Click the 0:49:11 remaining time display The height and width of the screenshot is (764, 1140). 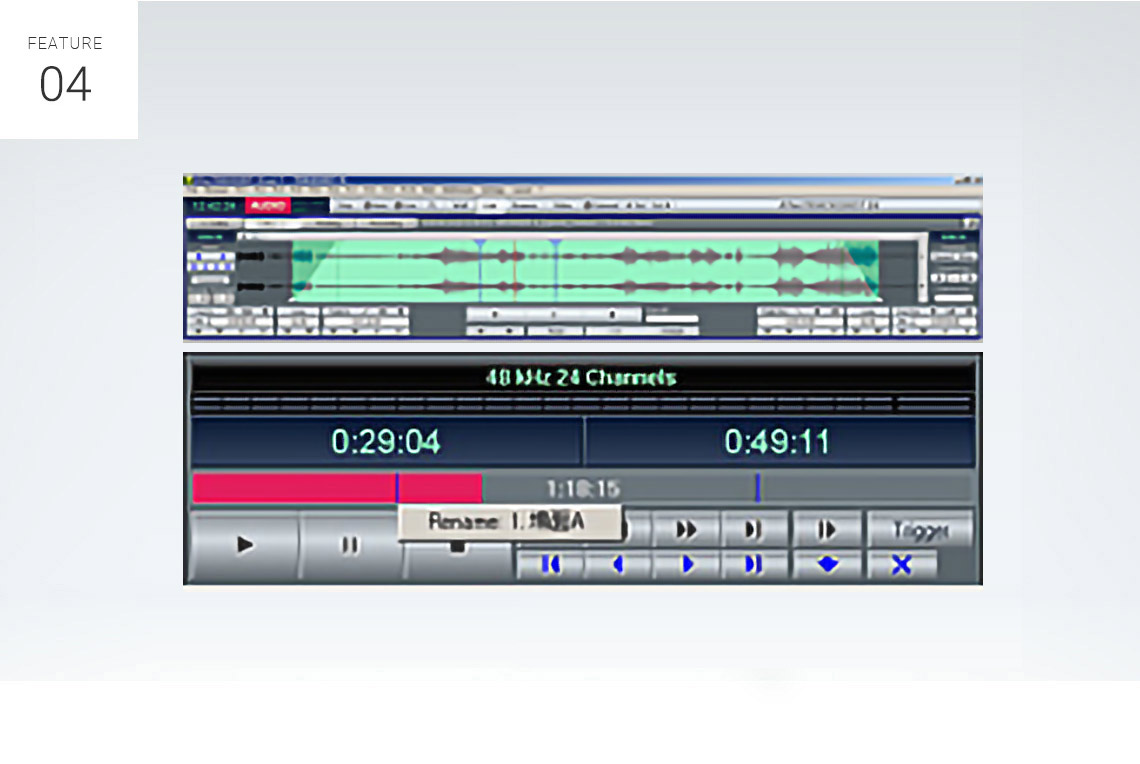(x=778, y=442)
